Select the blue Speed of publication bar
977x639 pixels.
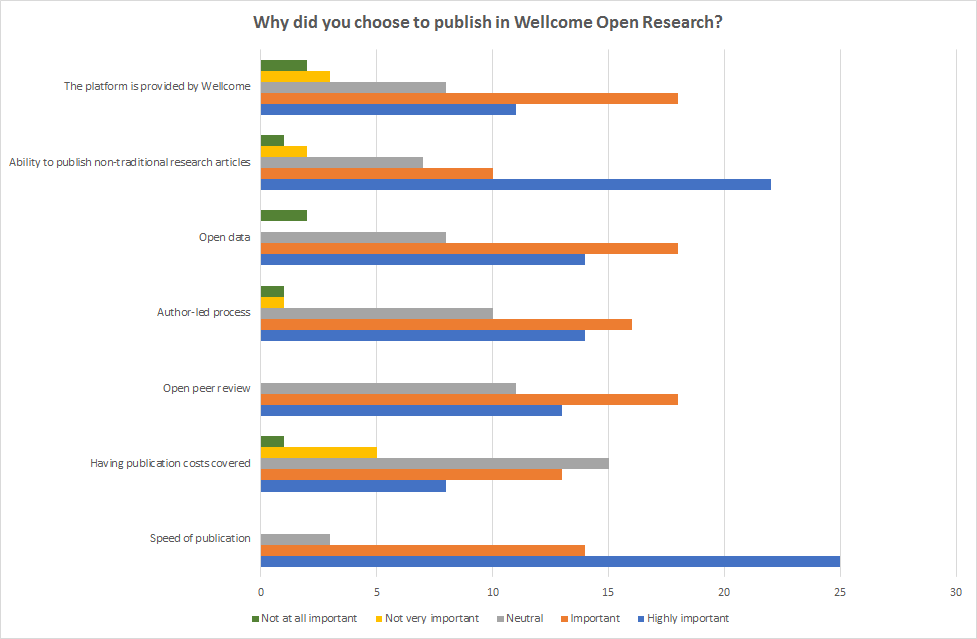point(550,561)
